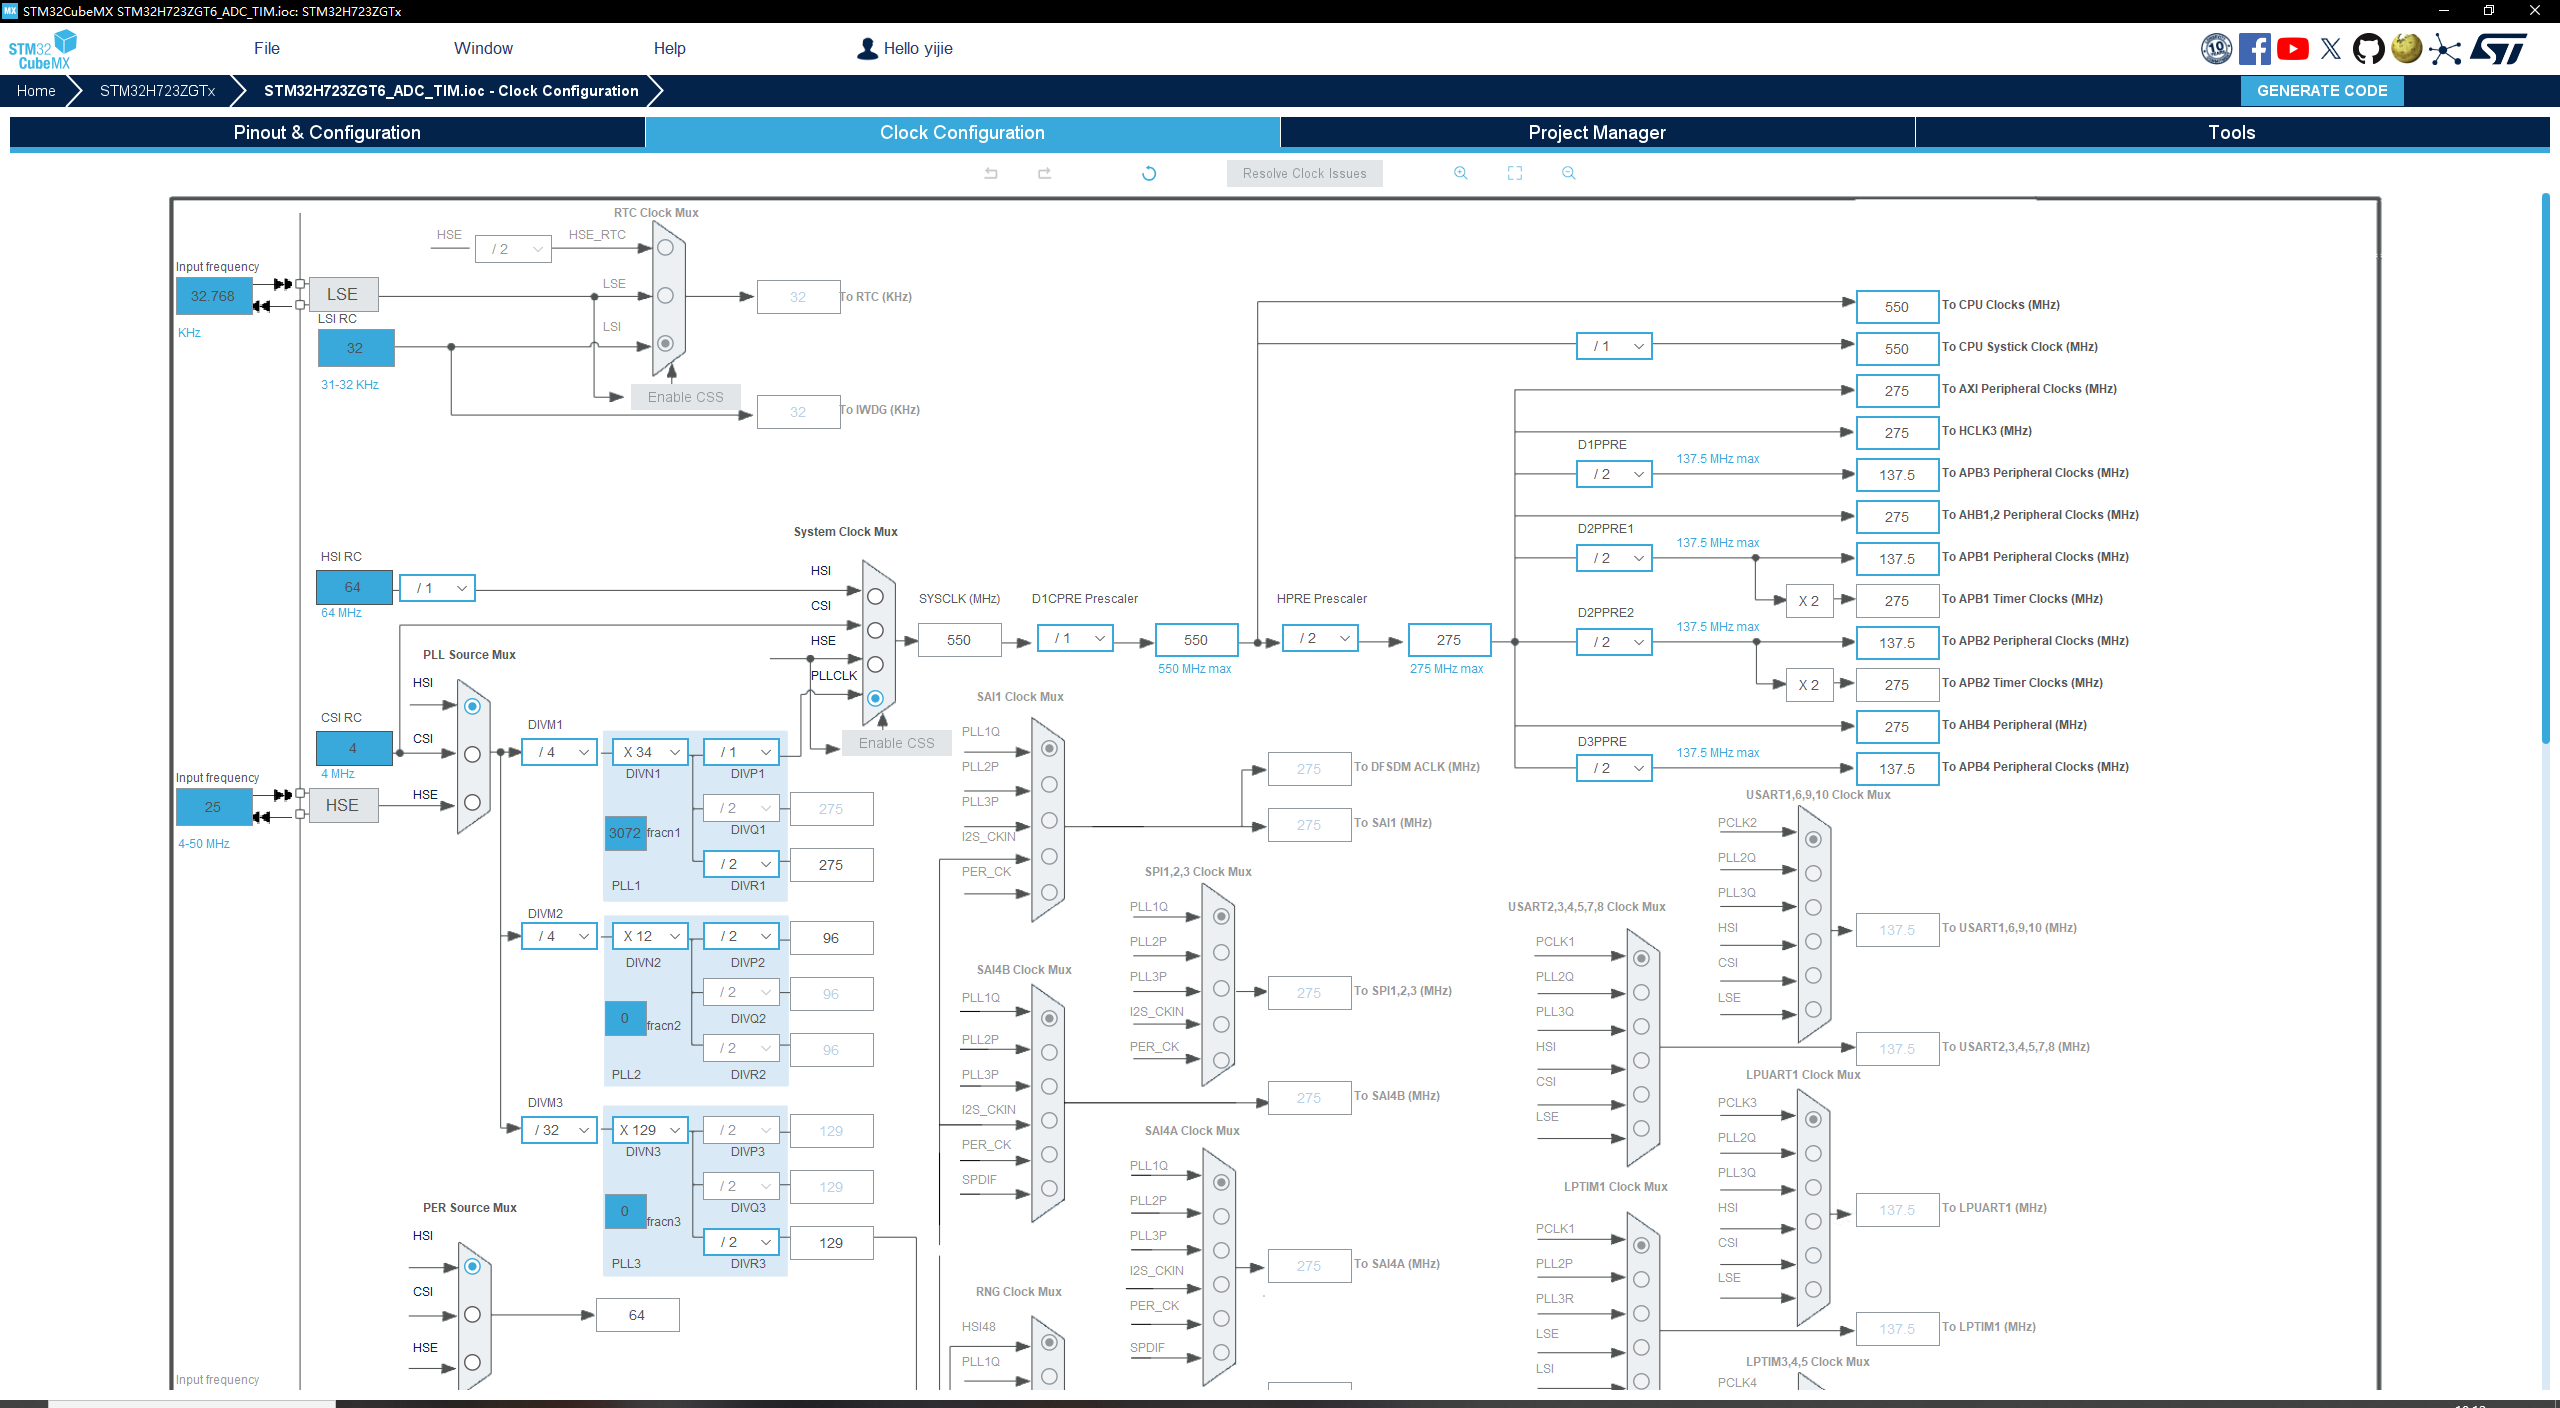Image resolution: width=2560 pixels, height=1408 pixels.
Task: Open the Window menu
Action: point(483,48)
